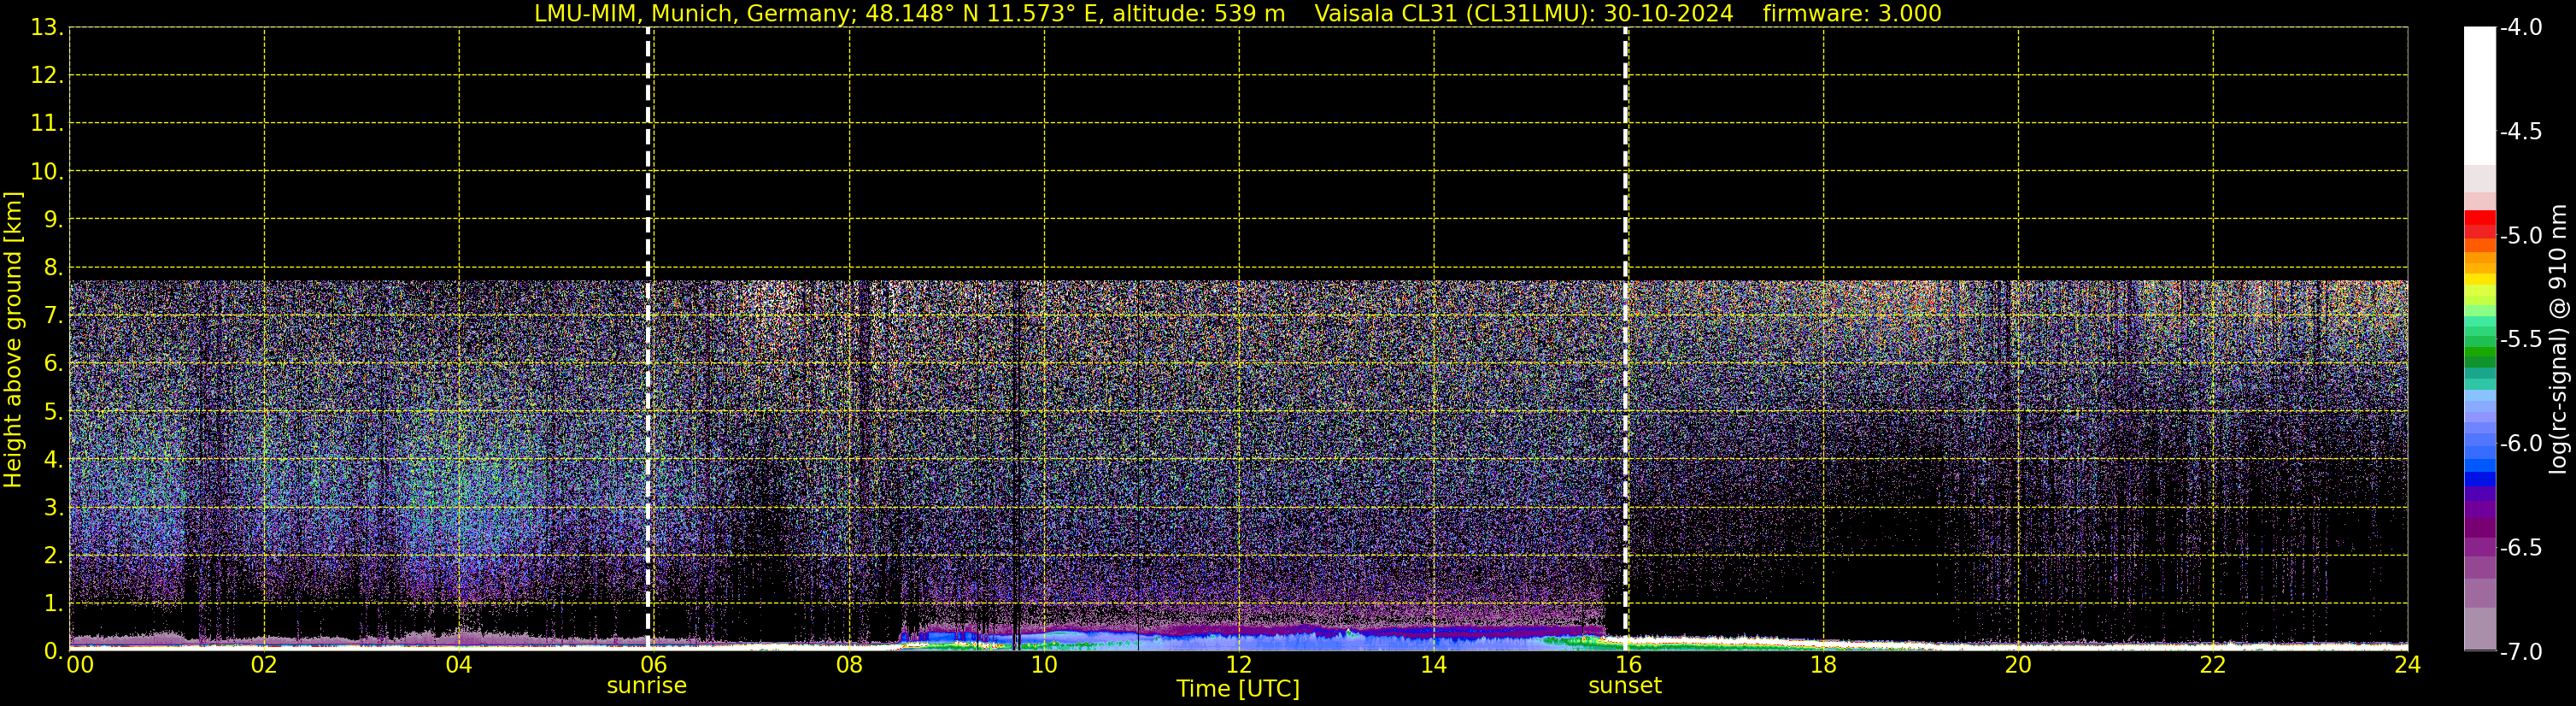Screen dimensions: 2576x706
Task: Click the 20 hour tick on the time axis
Action: 2017,665
